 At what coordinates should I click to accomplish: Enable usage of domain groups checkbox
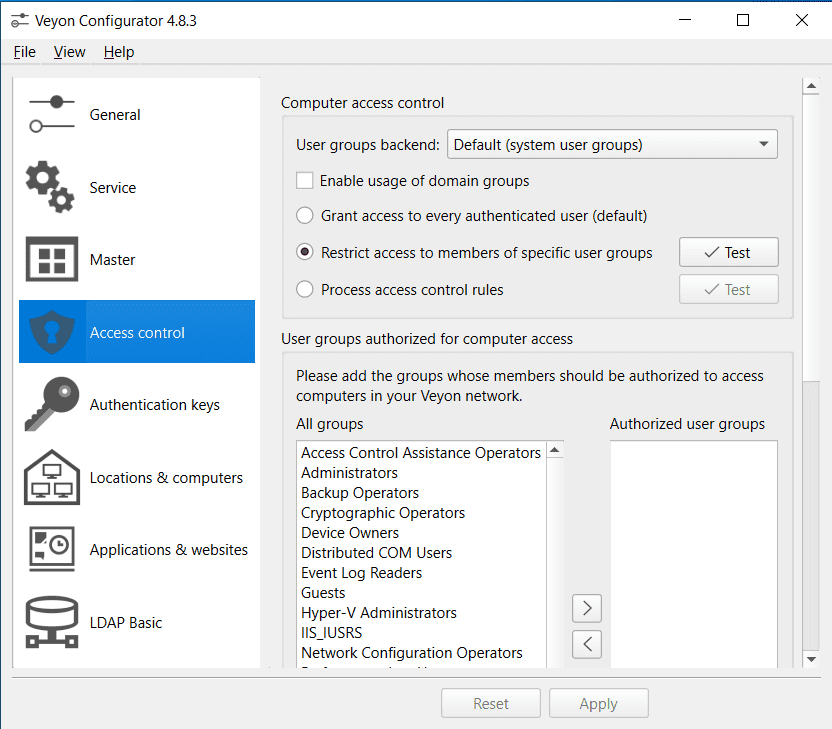pos(305,181)
